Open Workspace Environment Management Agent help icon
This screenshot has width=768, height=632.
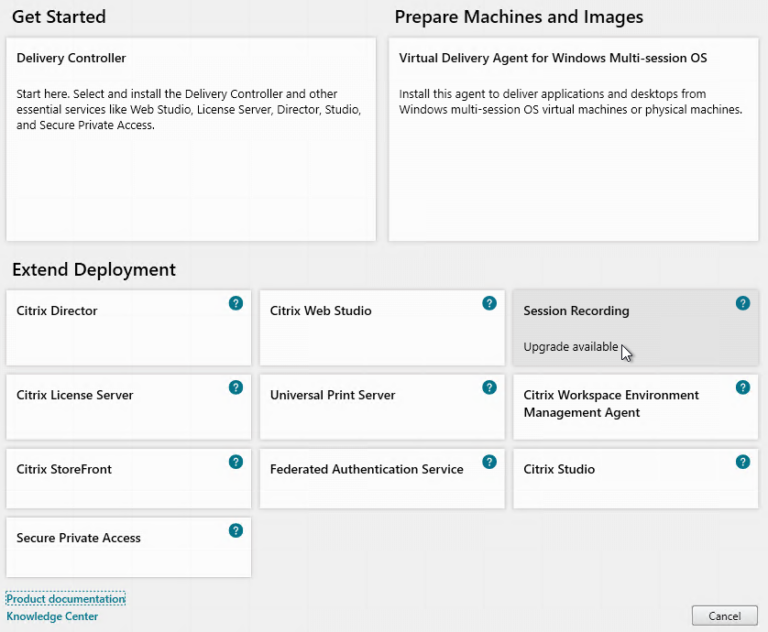coord(743,387)
